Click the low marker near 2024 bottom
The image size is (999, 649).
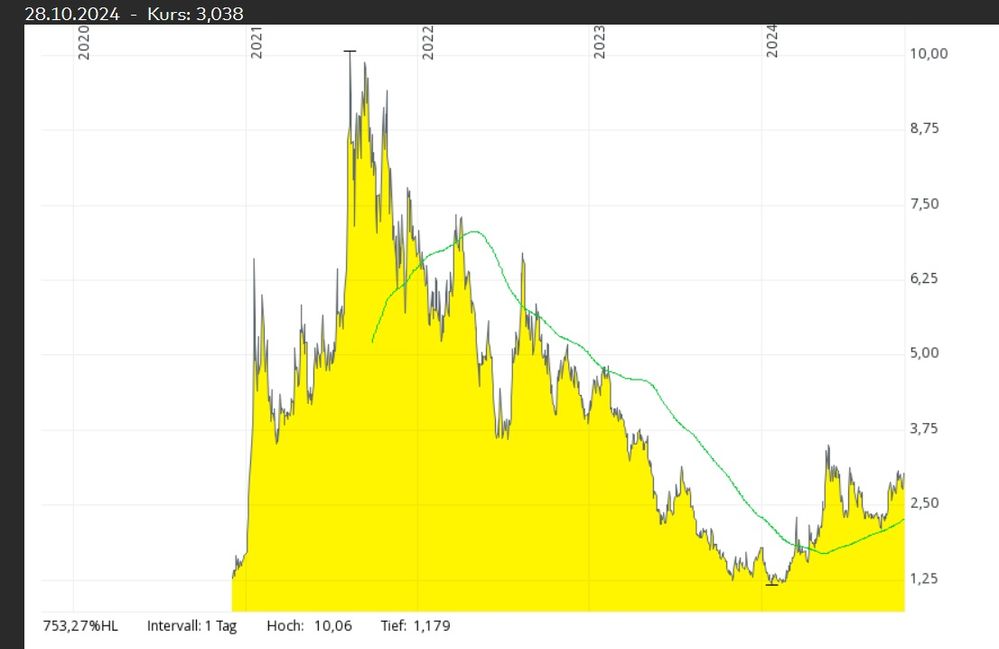pyautogui.click(x=771, y=583)
